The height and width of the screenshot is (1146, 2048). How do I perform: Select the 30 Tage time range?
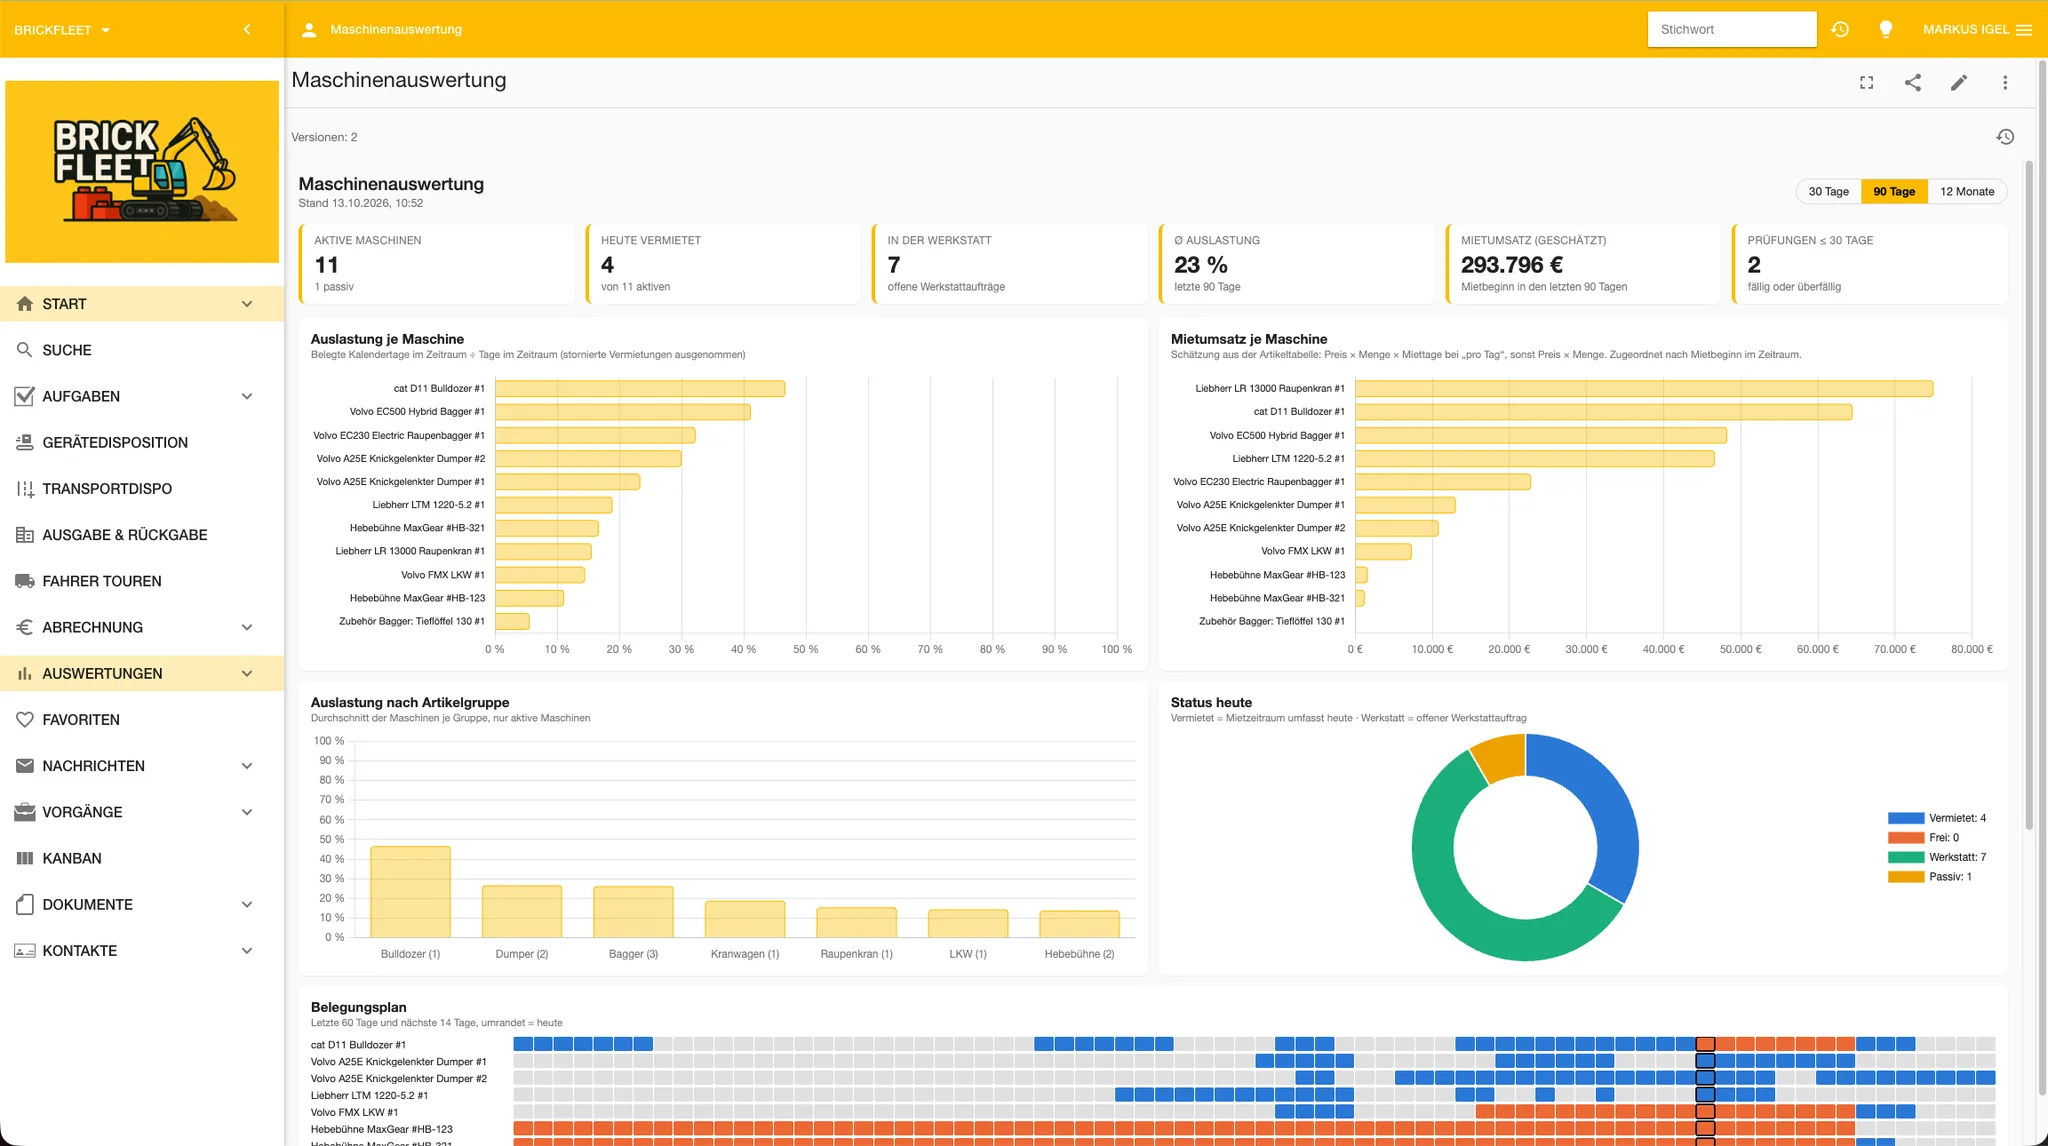coord(1828,191)
